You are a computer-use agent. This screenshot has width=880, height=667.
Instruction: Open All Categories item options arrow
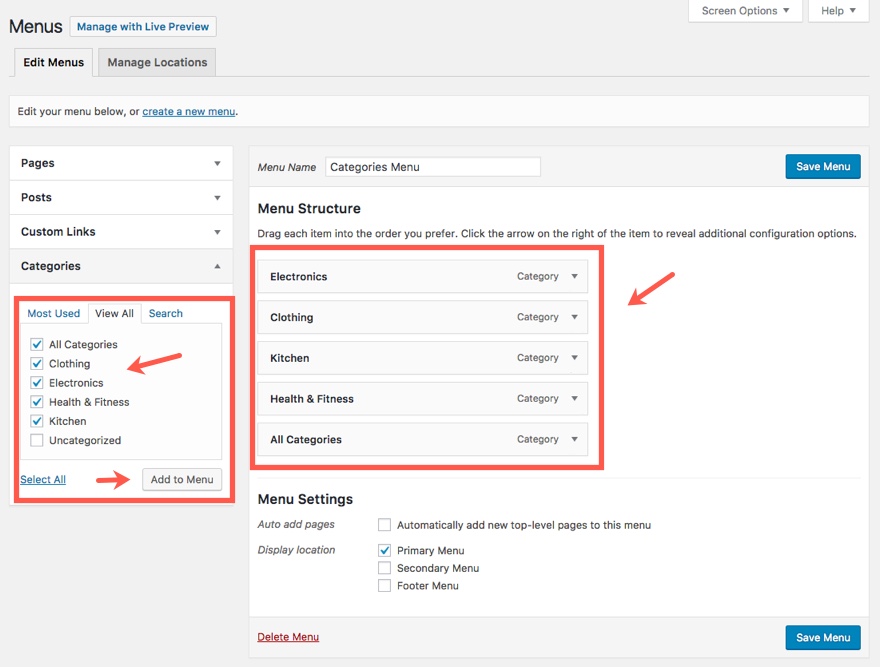[574, 439]
